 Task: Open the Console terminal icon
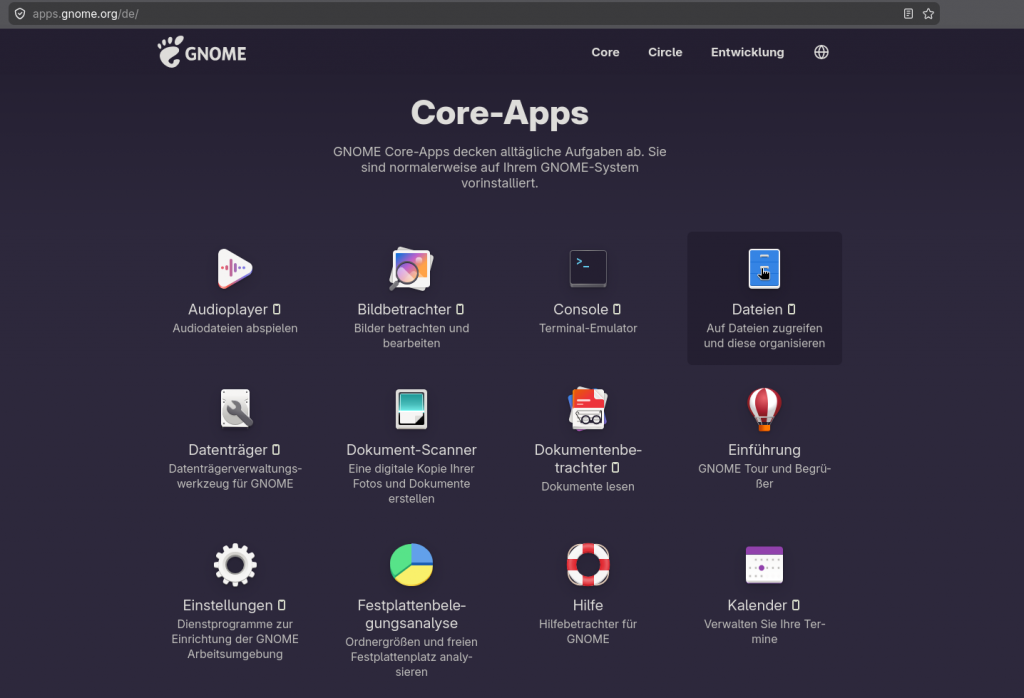(x=588, y=268)
